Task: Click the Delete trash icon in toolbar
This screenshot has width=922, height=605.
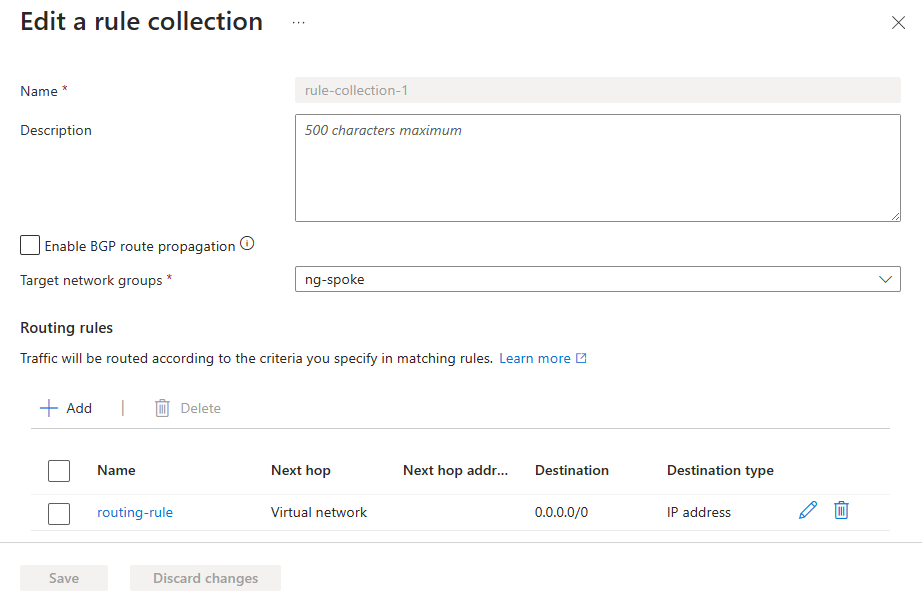Action: (162, 407)
